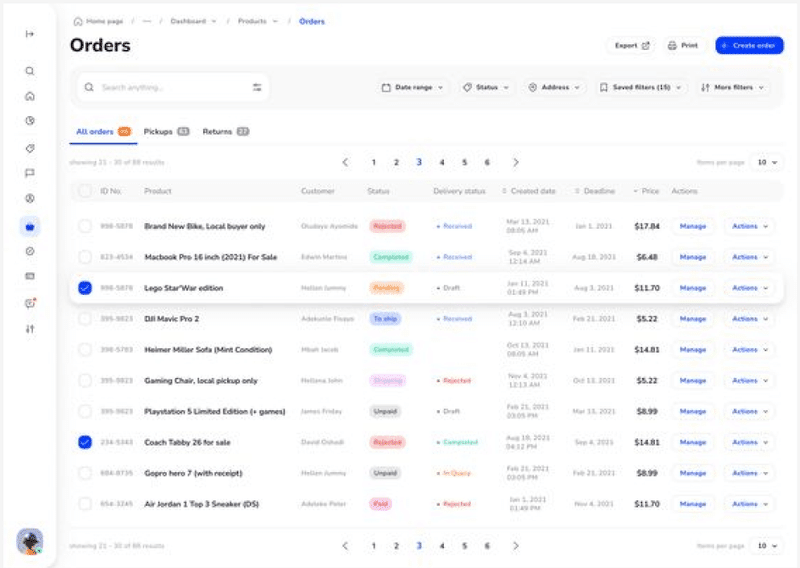Open search from the sidebar magnifier icon

tap(30, 71)
